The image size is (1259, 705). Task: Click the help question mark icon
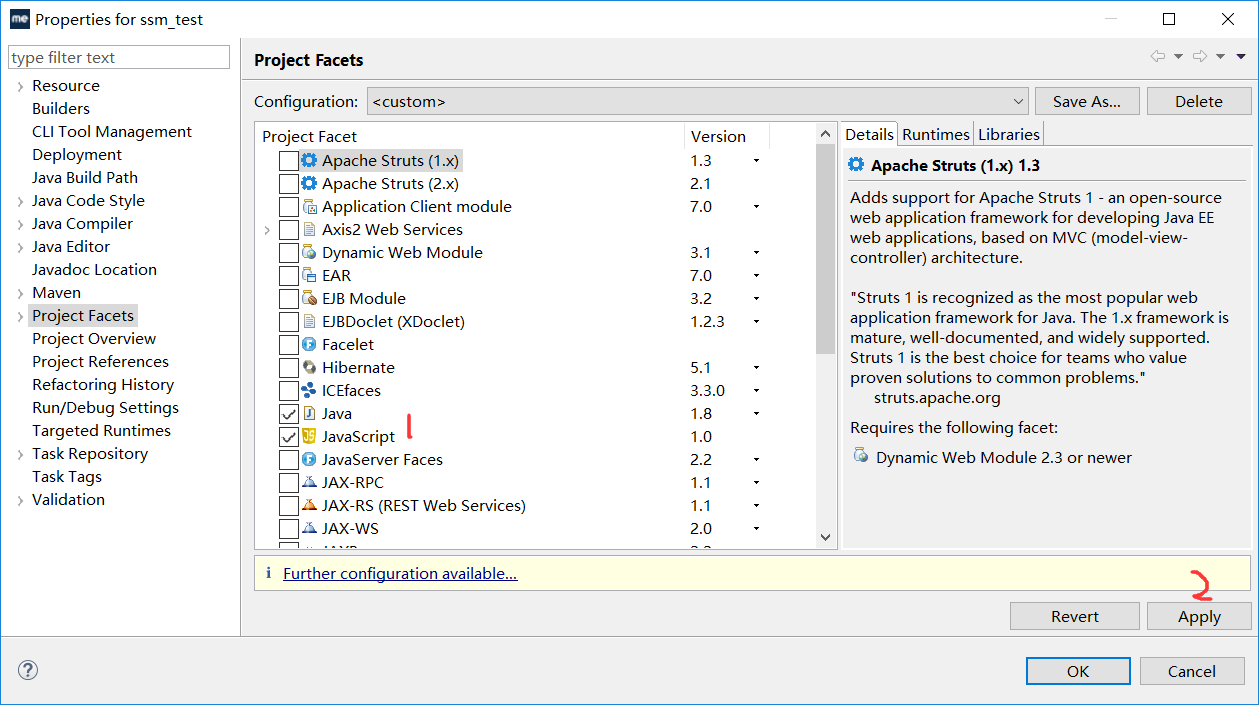tap(28, 671)
